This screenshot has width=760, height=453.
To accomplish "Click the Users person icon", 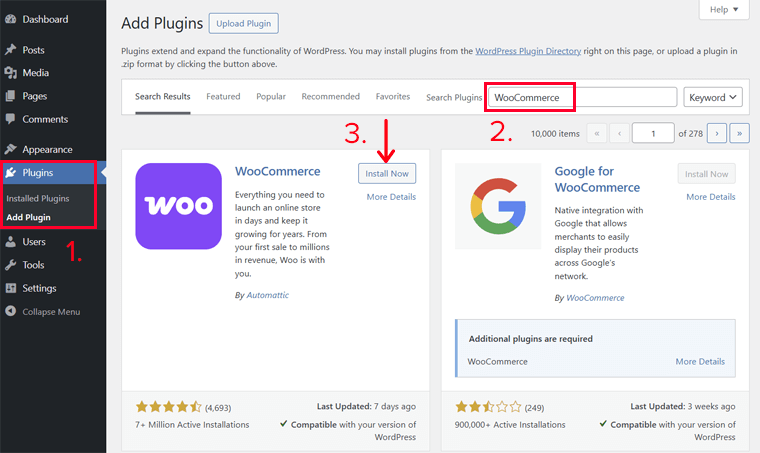I will [11, 241].
